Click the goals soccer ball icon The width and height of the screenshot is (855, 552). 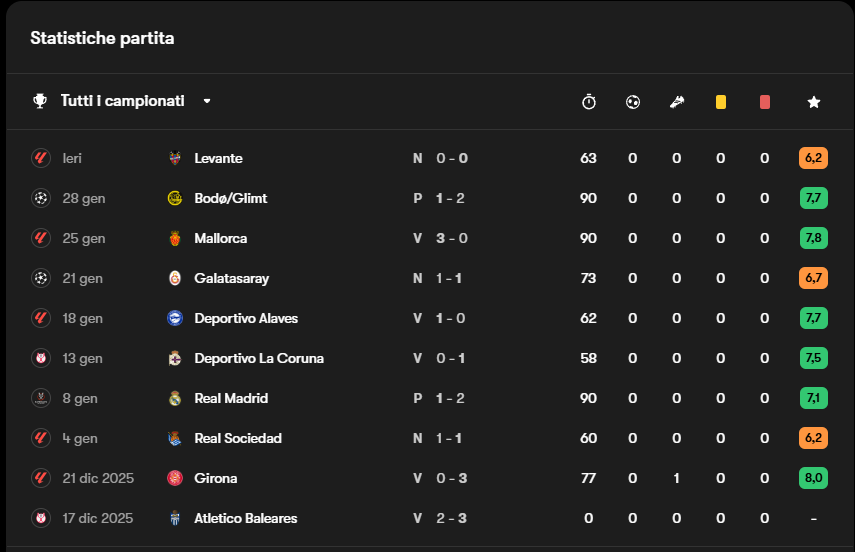pos(633,102)
